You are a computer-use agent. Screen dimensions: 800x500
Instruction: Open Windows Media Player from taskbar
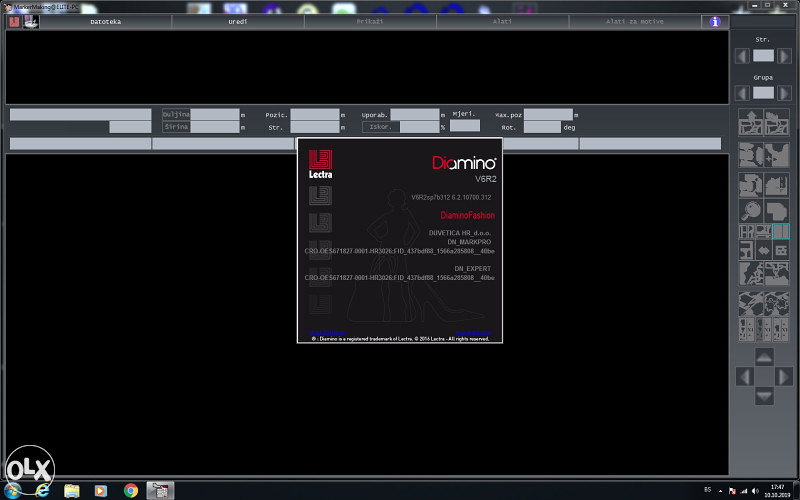(x=101, y=491)
